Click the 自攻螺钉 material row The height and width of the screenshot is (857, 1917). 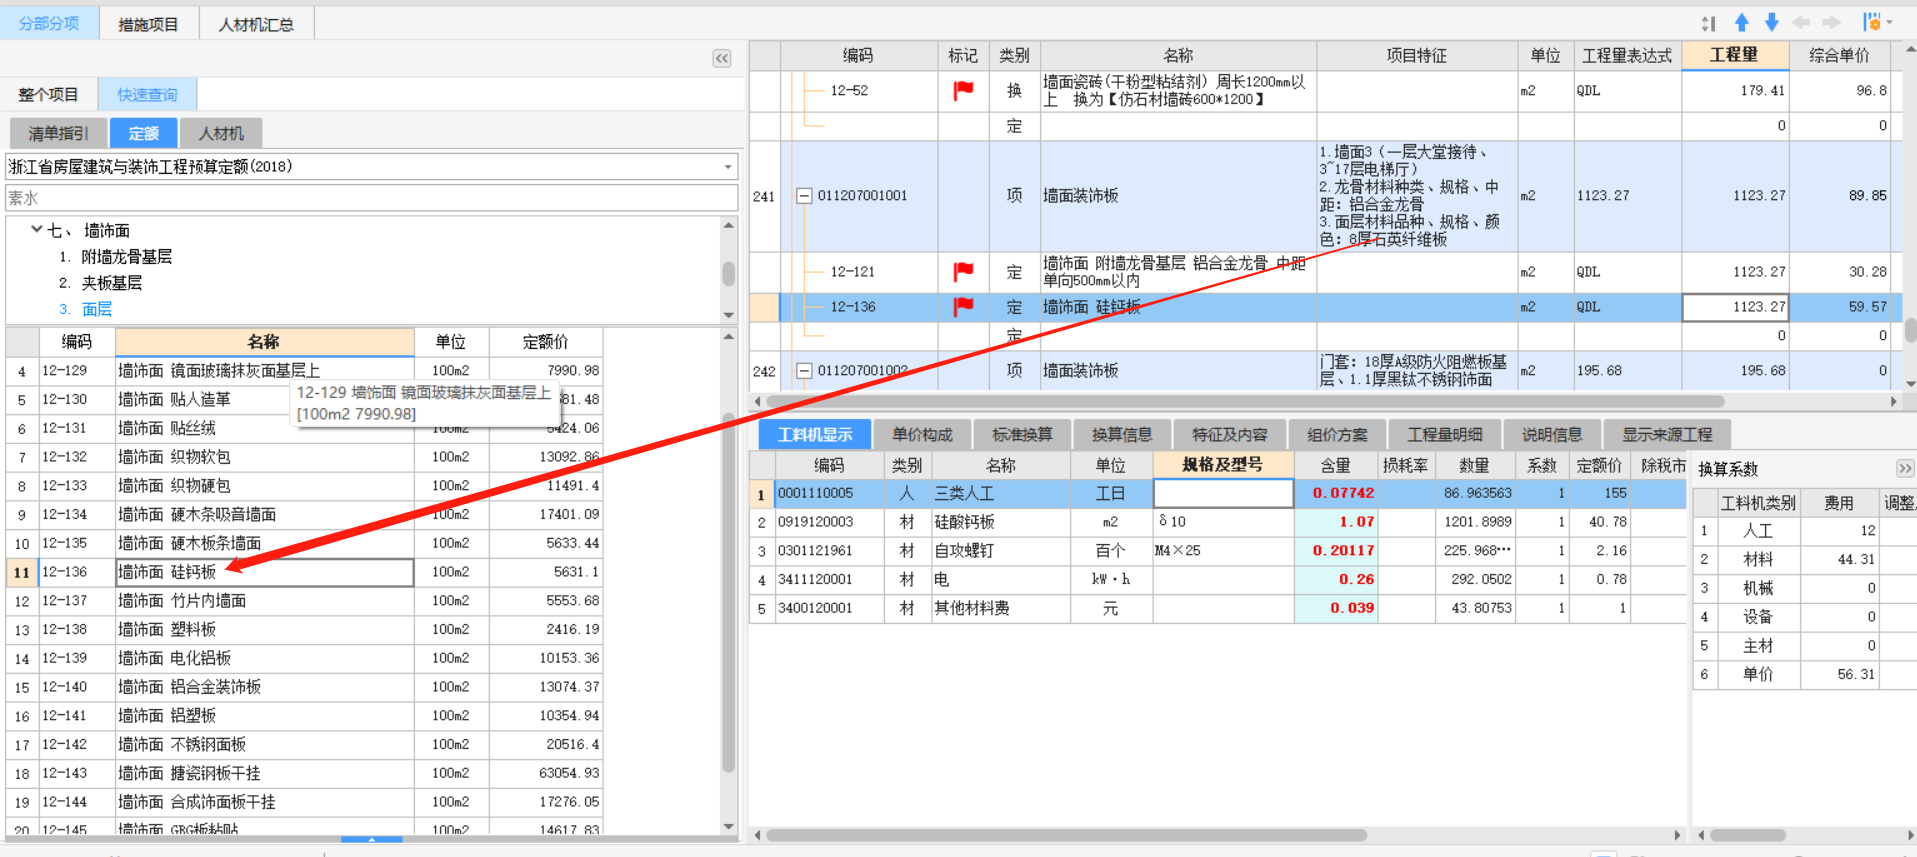[1218, 551]
